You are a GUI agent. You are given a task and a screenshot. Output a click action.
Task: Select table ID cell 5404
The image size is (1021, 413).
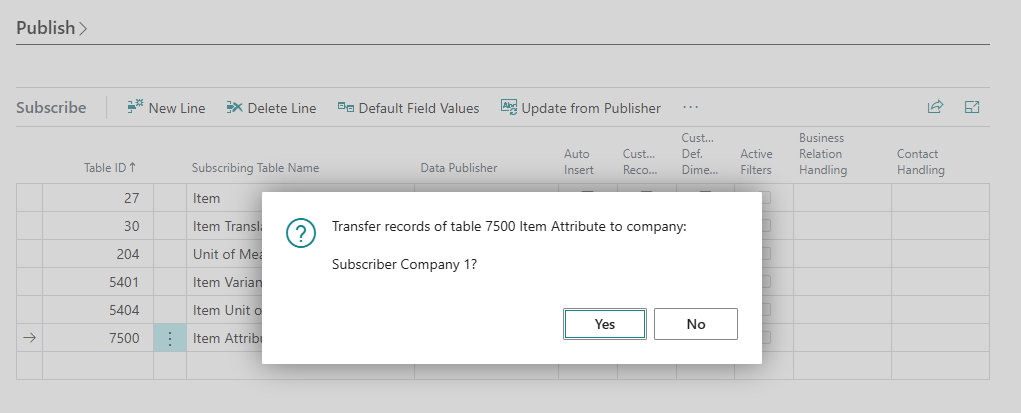[x=98, y=310]
